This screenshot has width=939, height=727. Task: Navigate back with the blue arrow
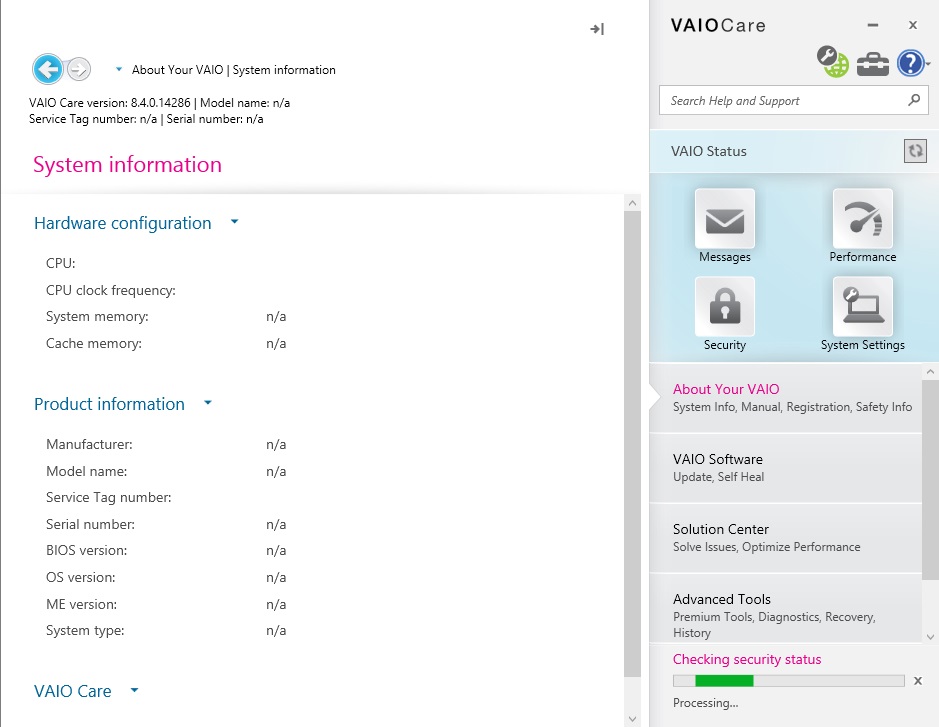click(48, 69)
